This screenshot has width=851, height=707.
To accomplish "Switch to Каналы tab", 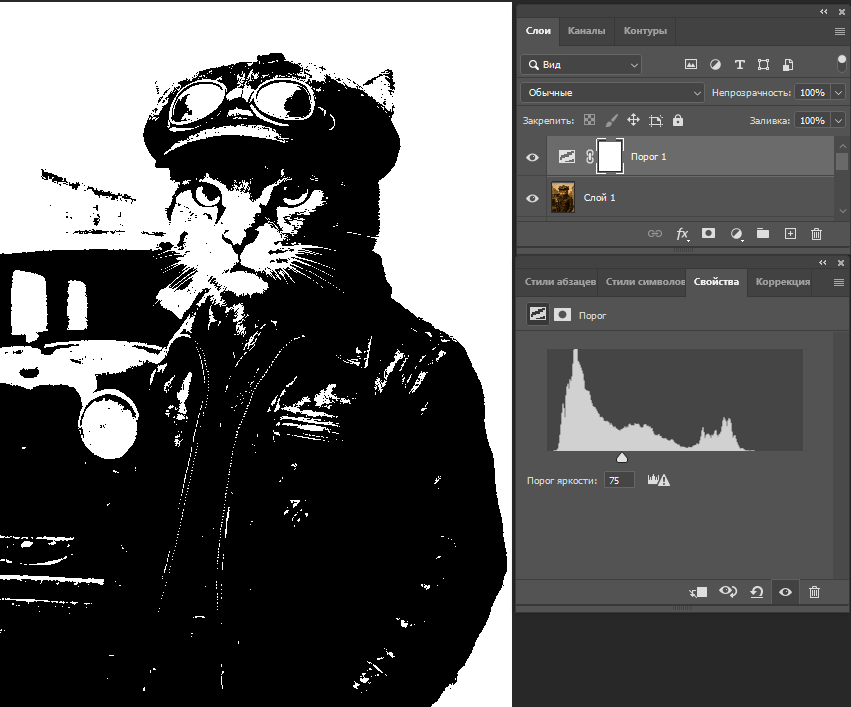I will pos(586,31).
